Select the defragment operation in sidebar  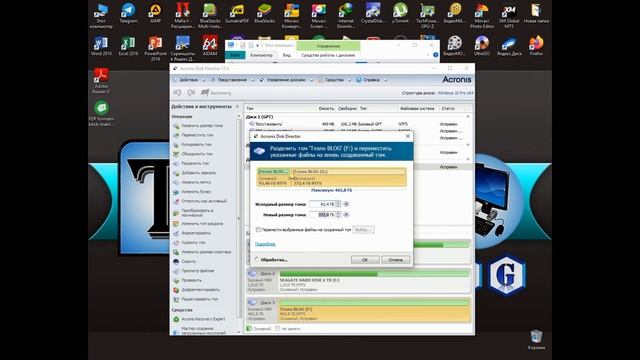[x=196, y=290]
